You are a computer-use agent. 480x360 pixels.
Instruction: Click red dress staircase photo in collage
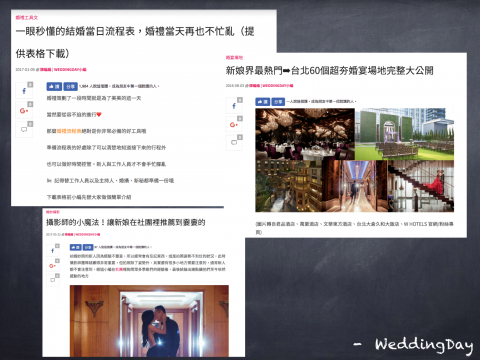(421, 186)
